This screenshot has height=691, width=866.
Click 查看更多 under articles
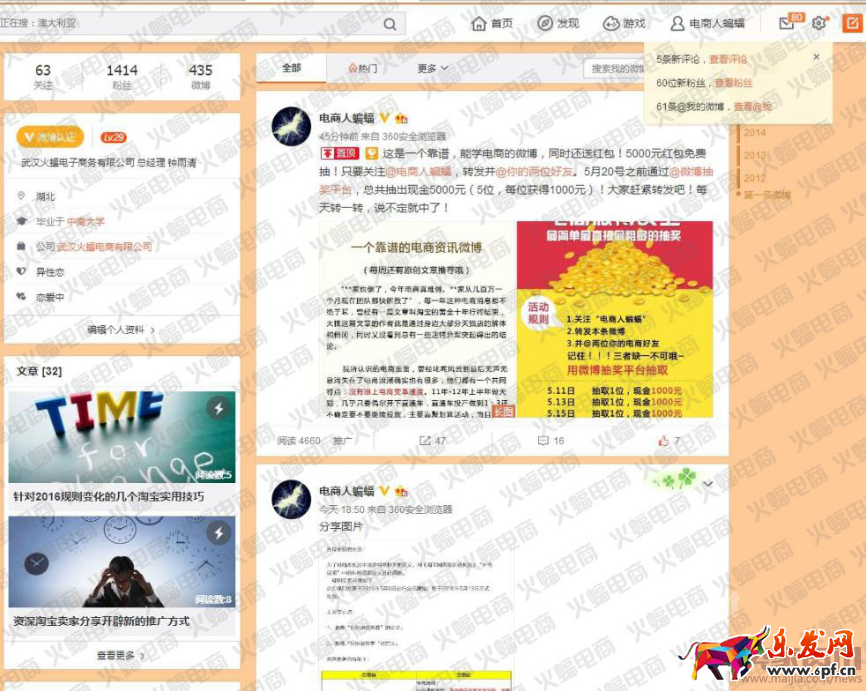click(x=121, y=656)
